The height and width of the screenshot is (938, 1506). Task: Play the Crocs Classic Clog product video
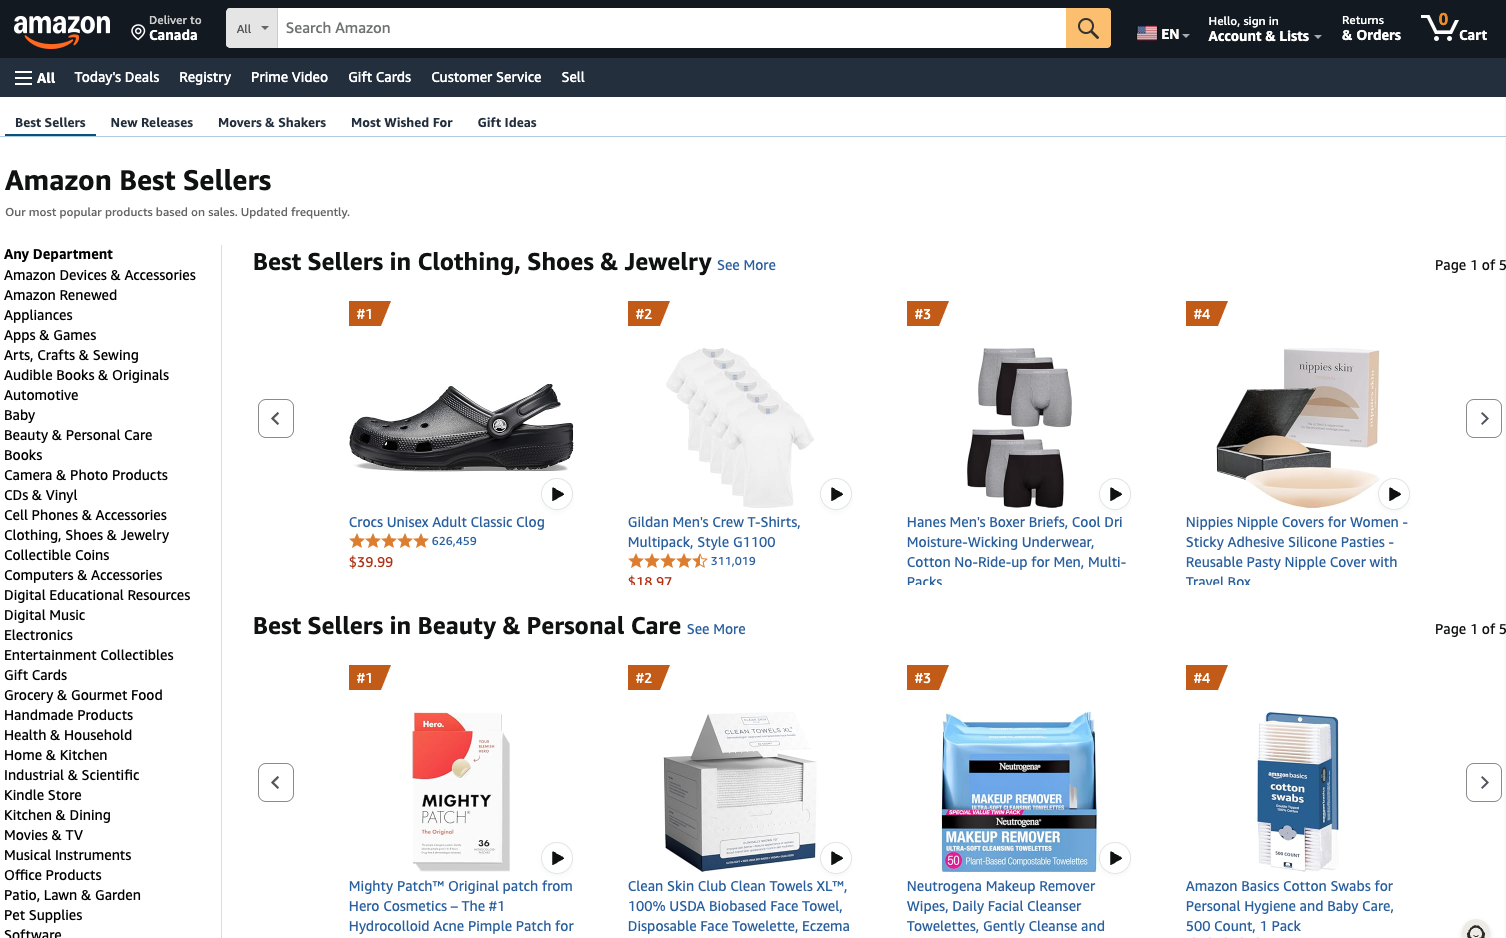tap(557, 493)
